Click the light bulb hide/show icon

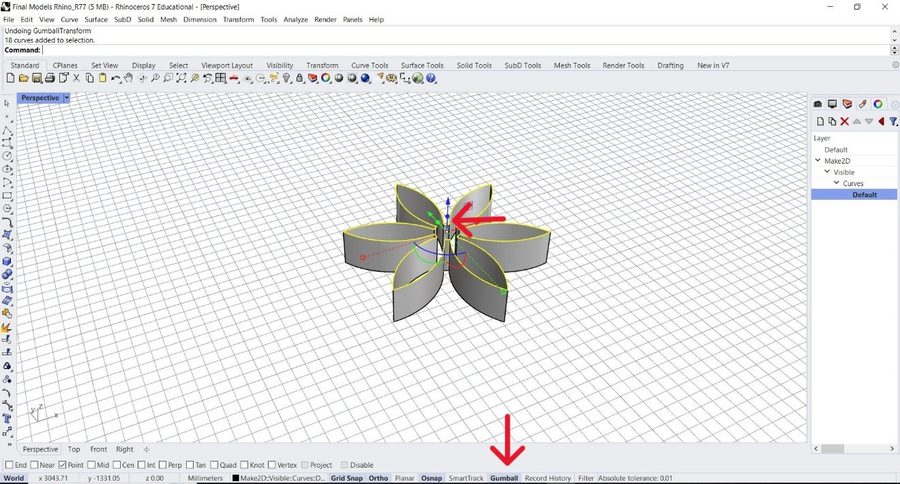point(286,78)
